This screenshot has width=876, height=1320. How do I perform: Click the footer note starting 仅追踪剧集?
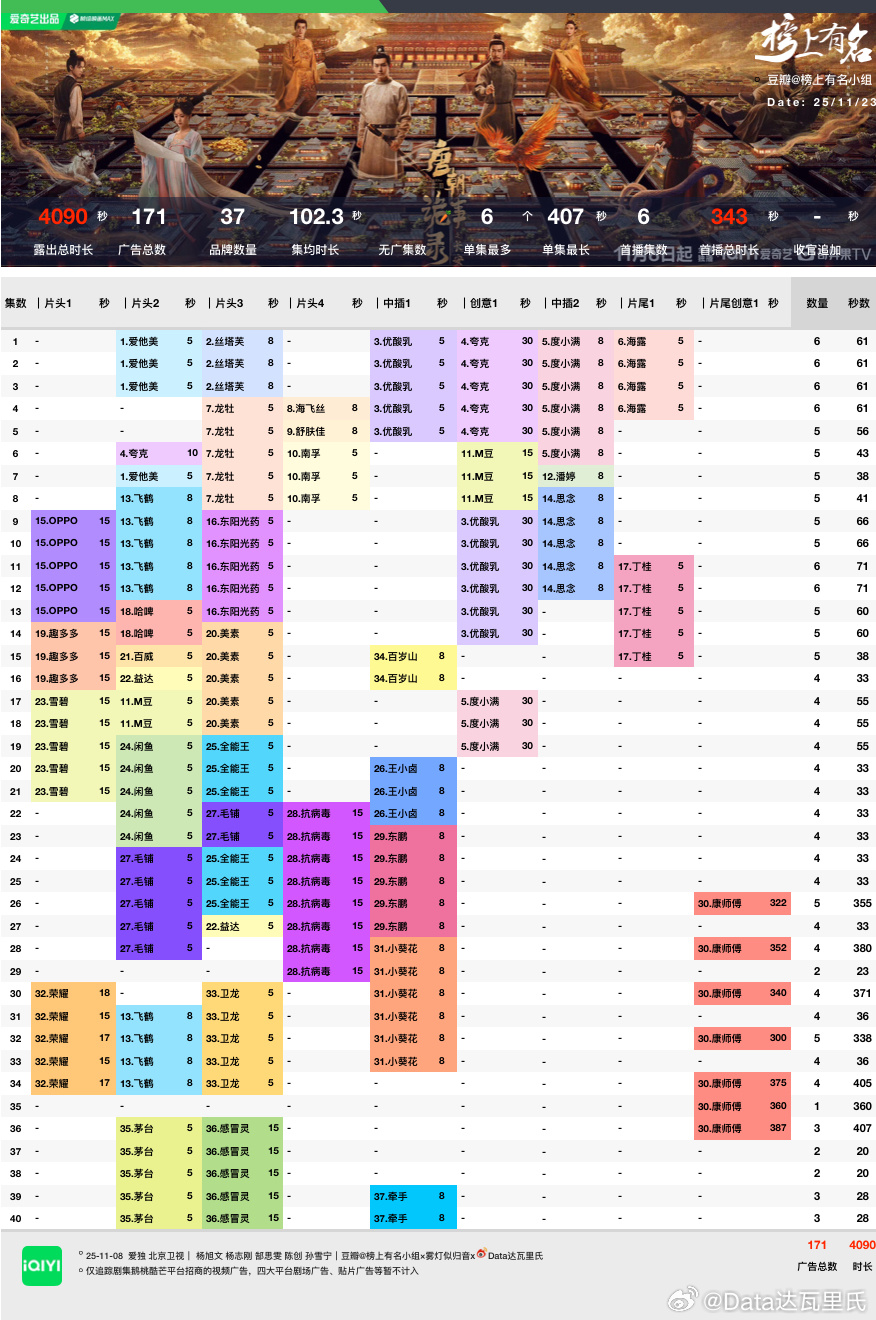click(x=251, y=1271)
